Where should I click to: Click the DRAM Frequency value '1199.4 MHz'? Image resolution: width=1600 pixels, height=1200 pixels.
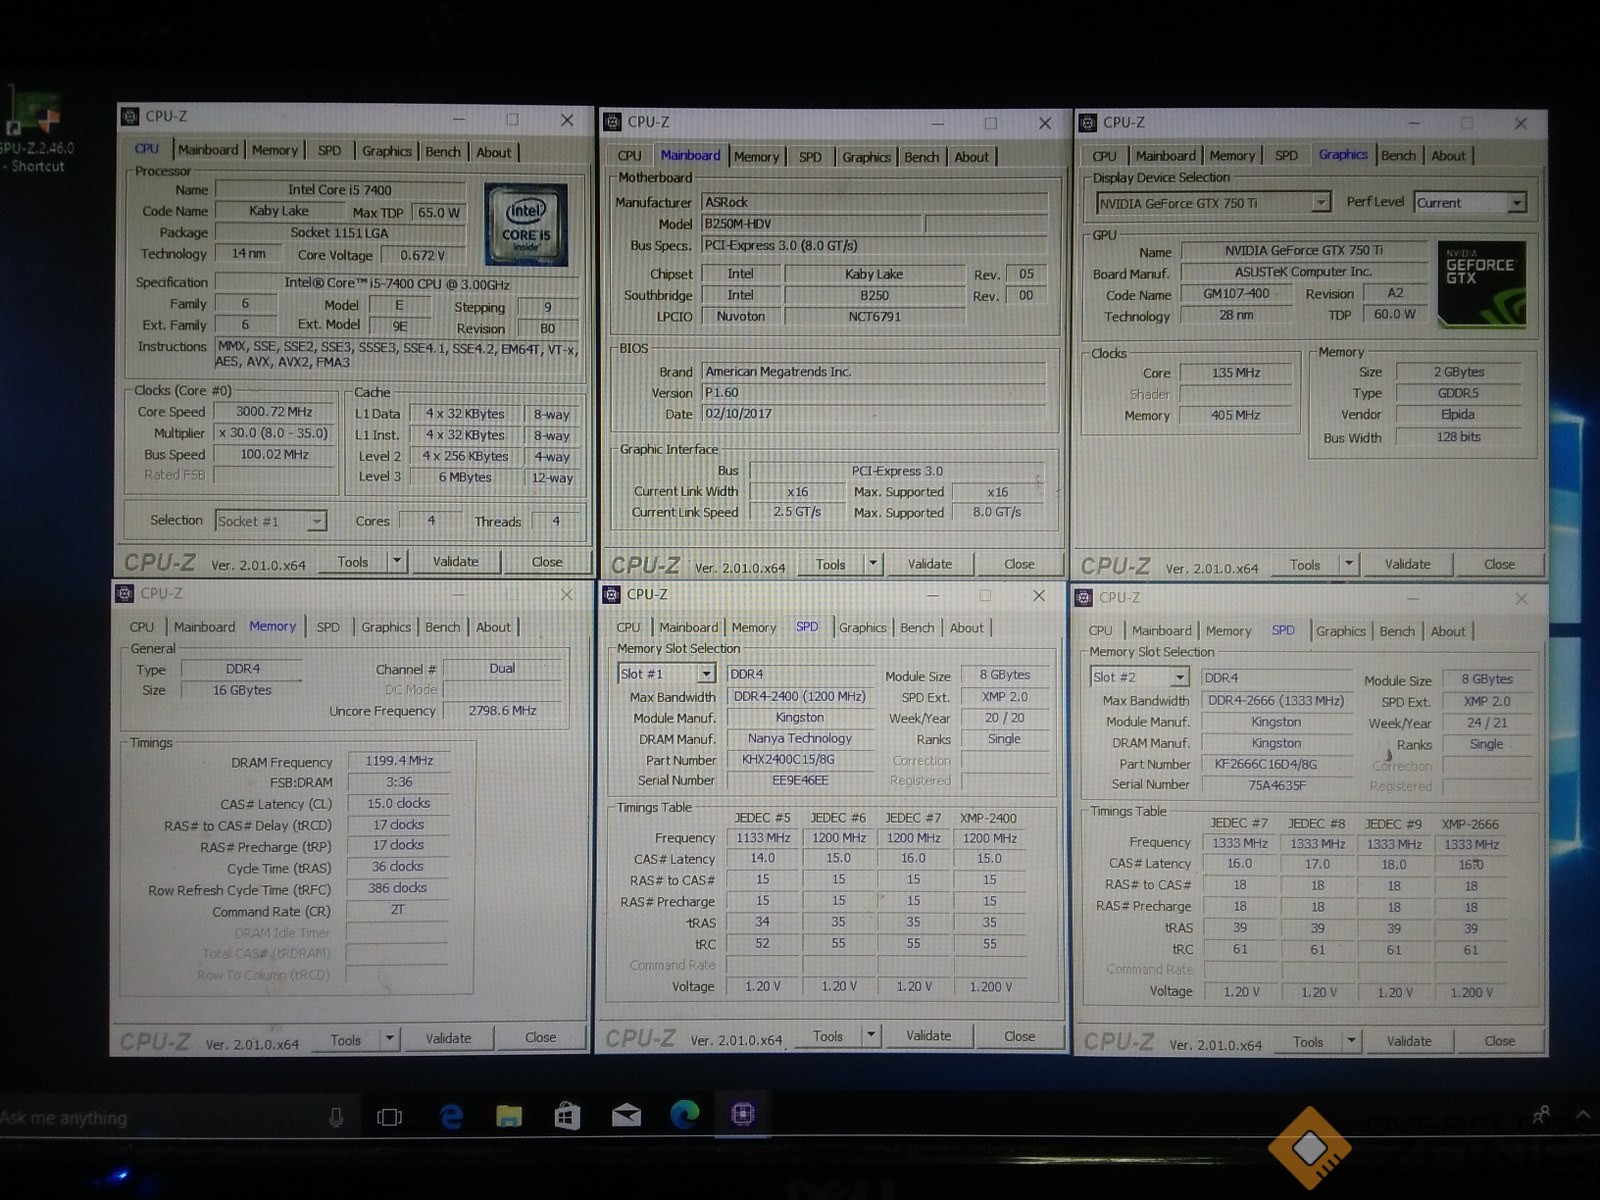399,761
